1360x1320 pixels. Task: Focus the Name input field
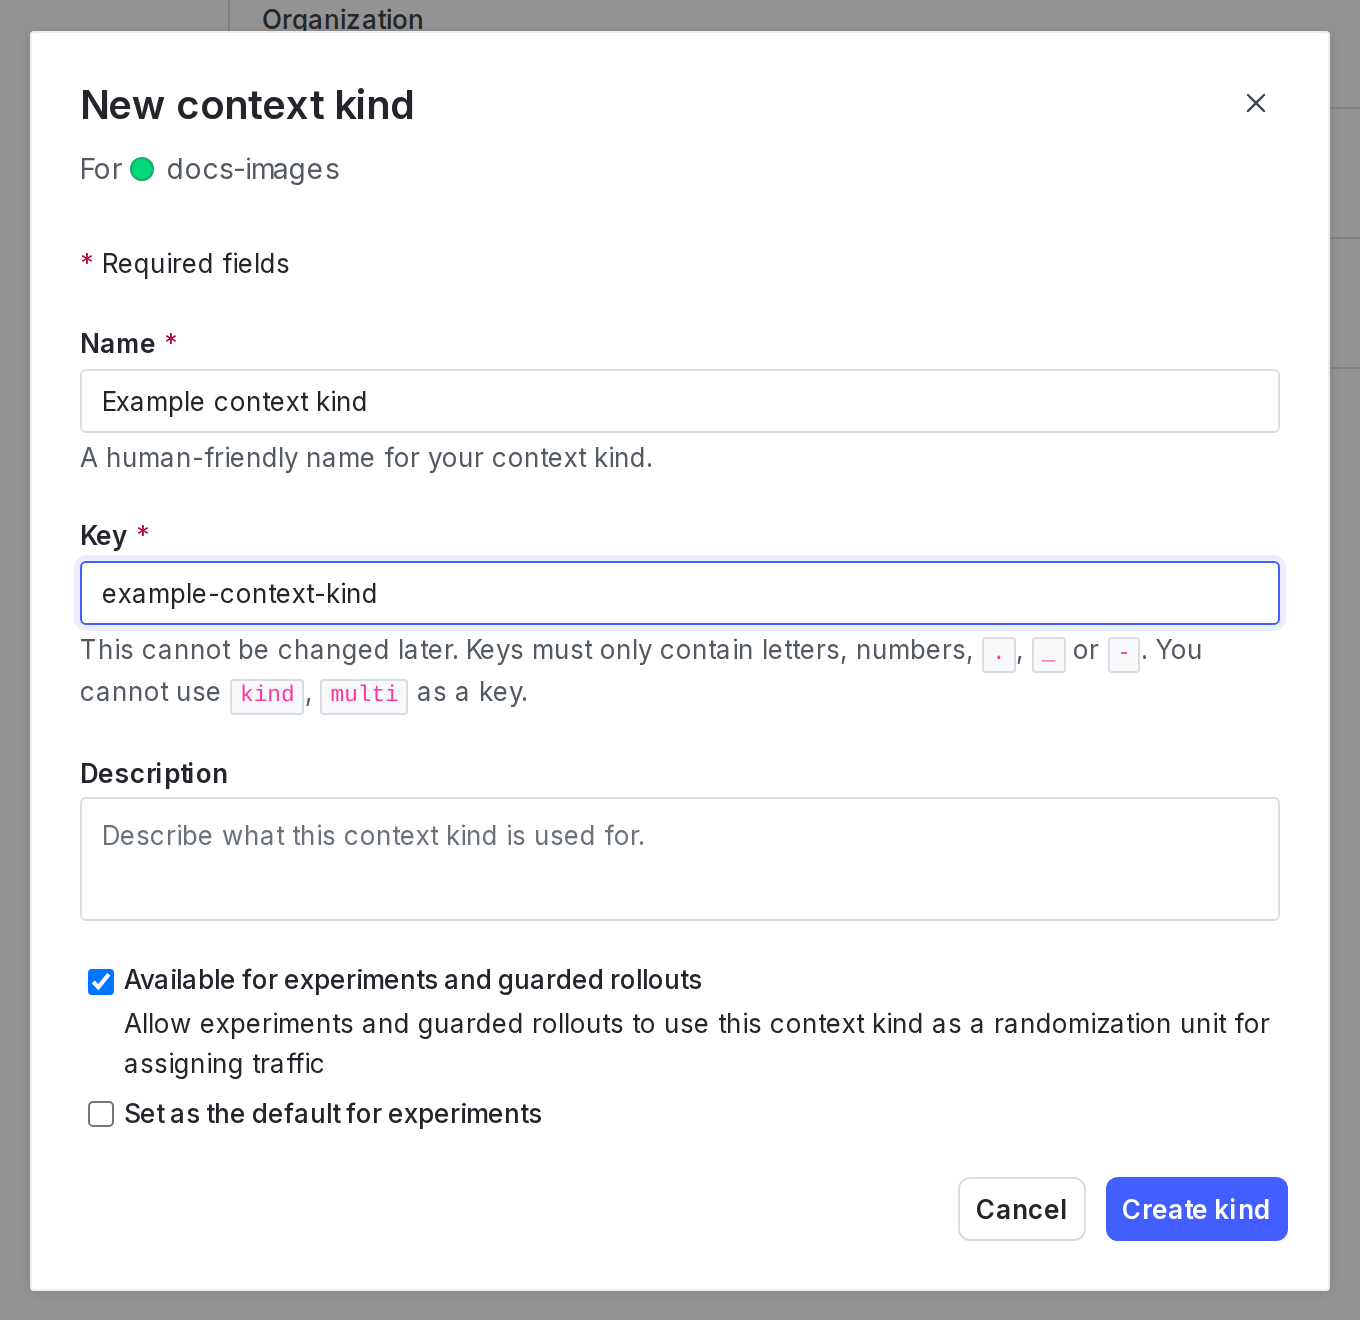(x=680, y=401)
